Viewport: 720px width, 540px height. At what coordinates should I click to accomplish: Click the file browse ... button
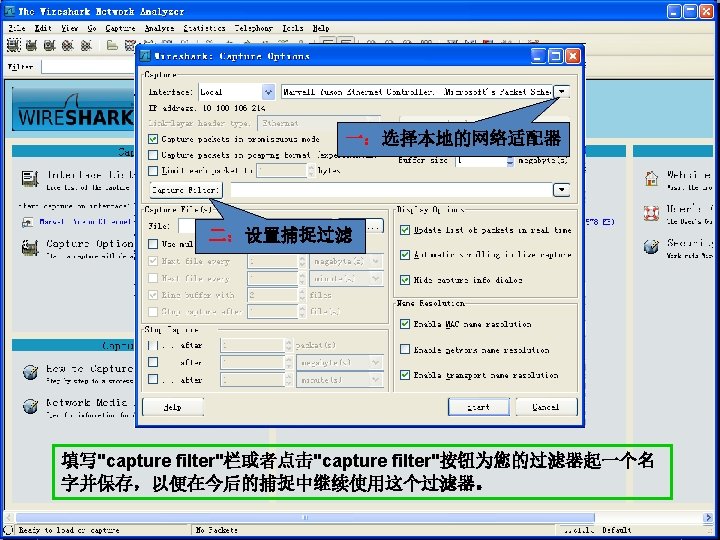click(374, 226)
